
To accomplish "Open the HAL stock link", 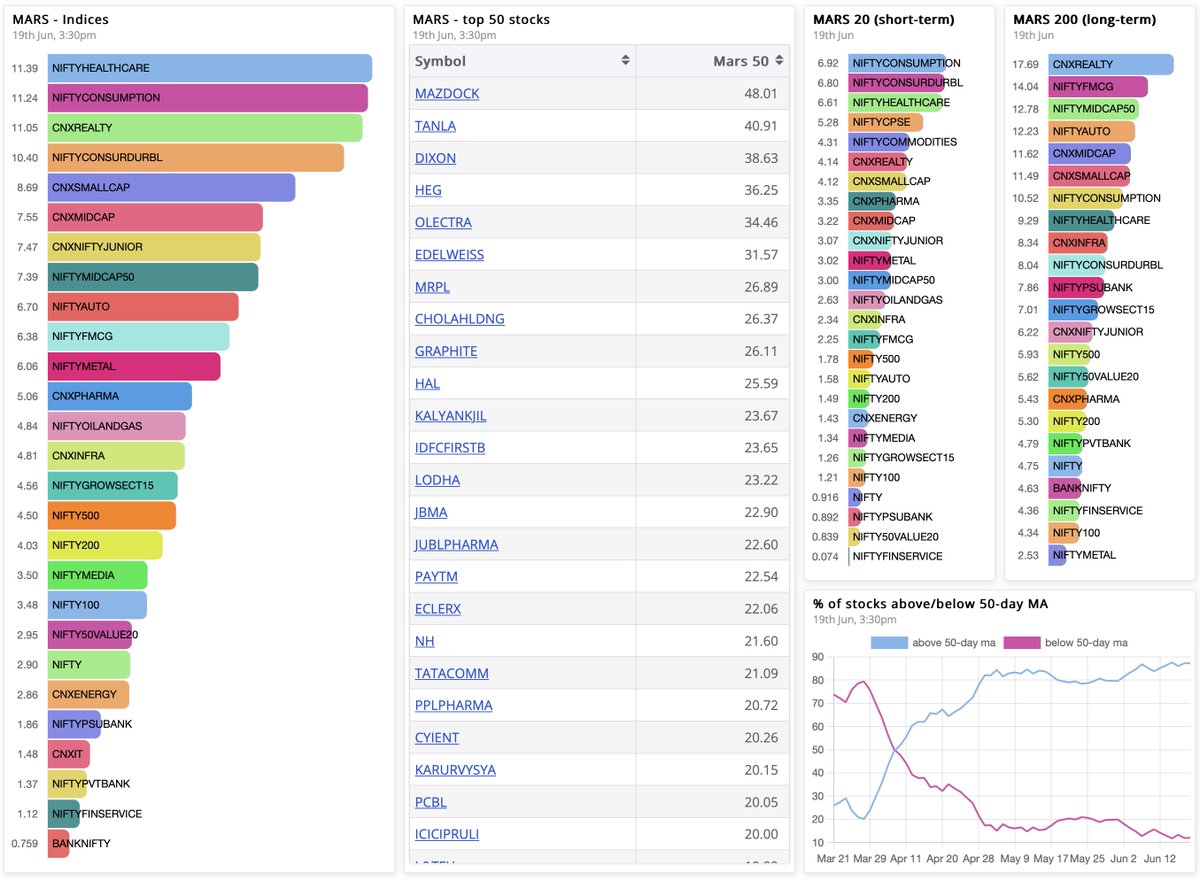I will click(x=427, y=383).
